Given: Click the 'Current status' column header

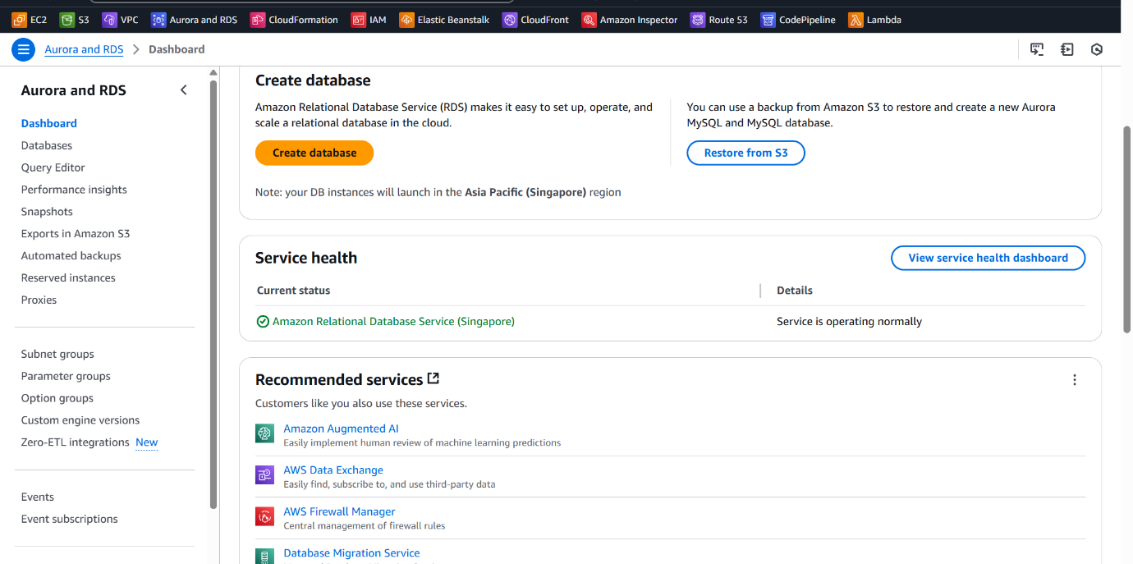Looking at the screenshot, I should pos(293,290).
